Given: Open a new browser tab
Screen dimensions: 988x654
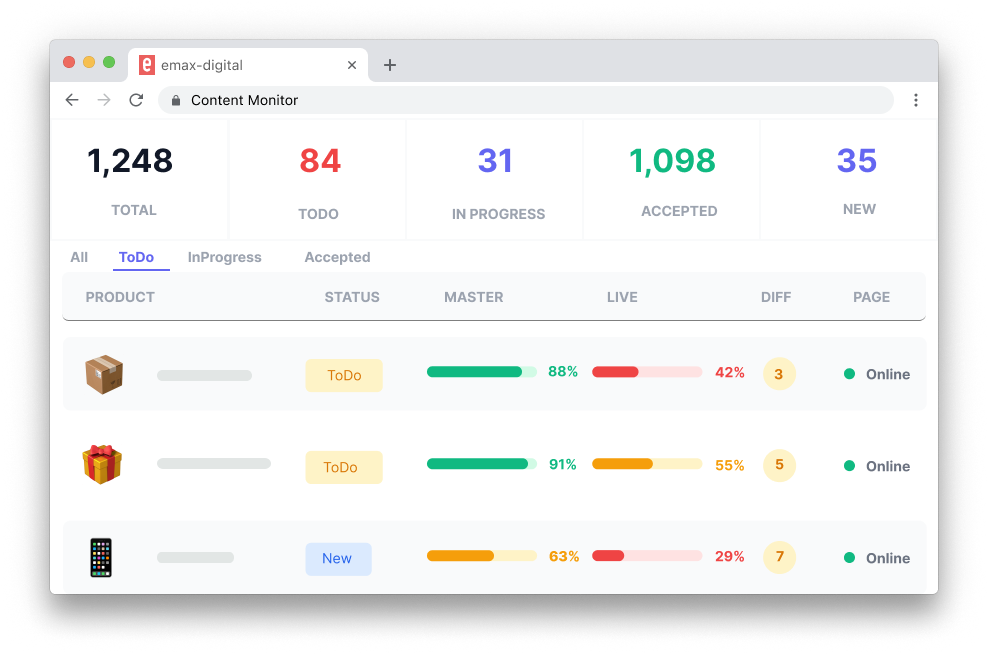Looking at the screenshot, I should (390, 65).
